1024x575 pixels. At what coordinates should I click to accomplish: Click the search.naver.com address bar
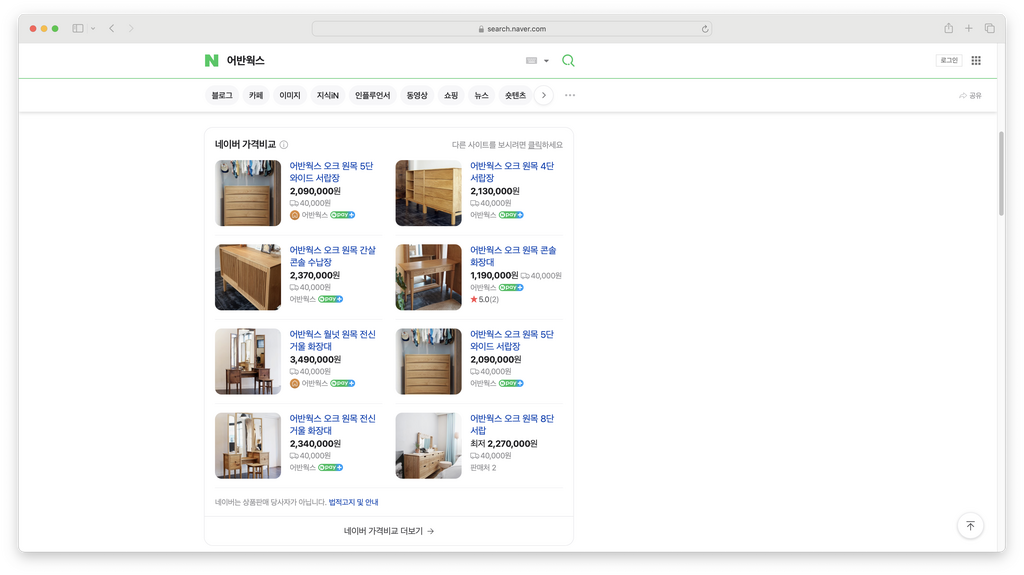(512, 29)
